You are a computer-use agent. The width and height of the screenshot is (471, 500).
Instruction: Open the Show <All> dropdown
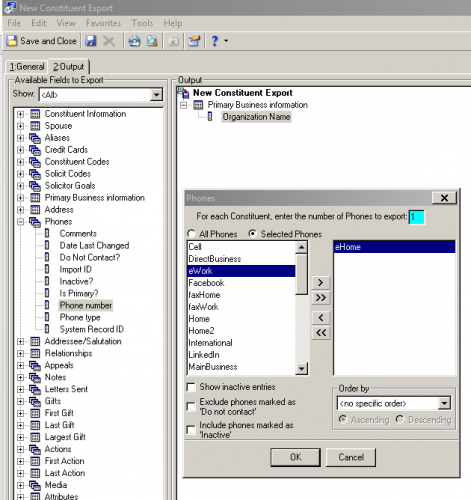pos(156,95)
